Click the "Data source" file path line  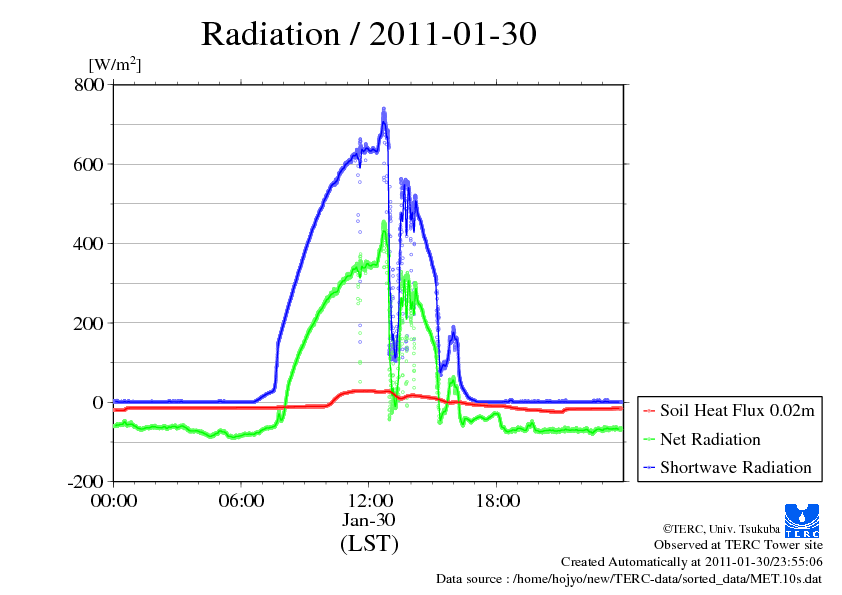(629, 579)
